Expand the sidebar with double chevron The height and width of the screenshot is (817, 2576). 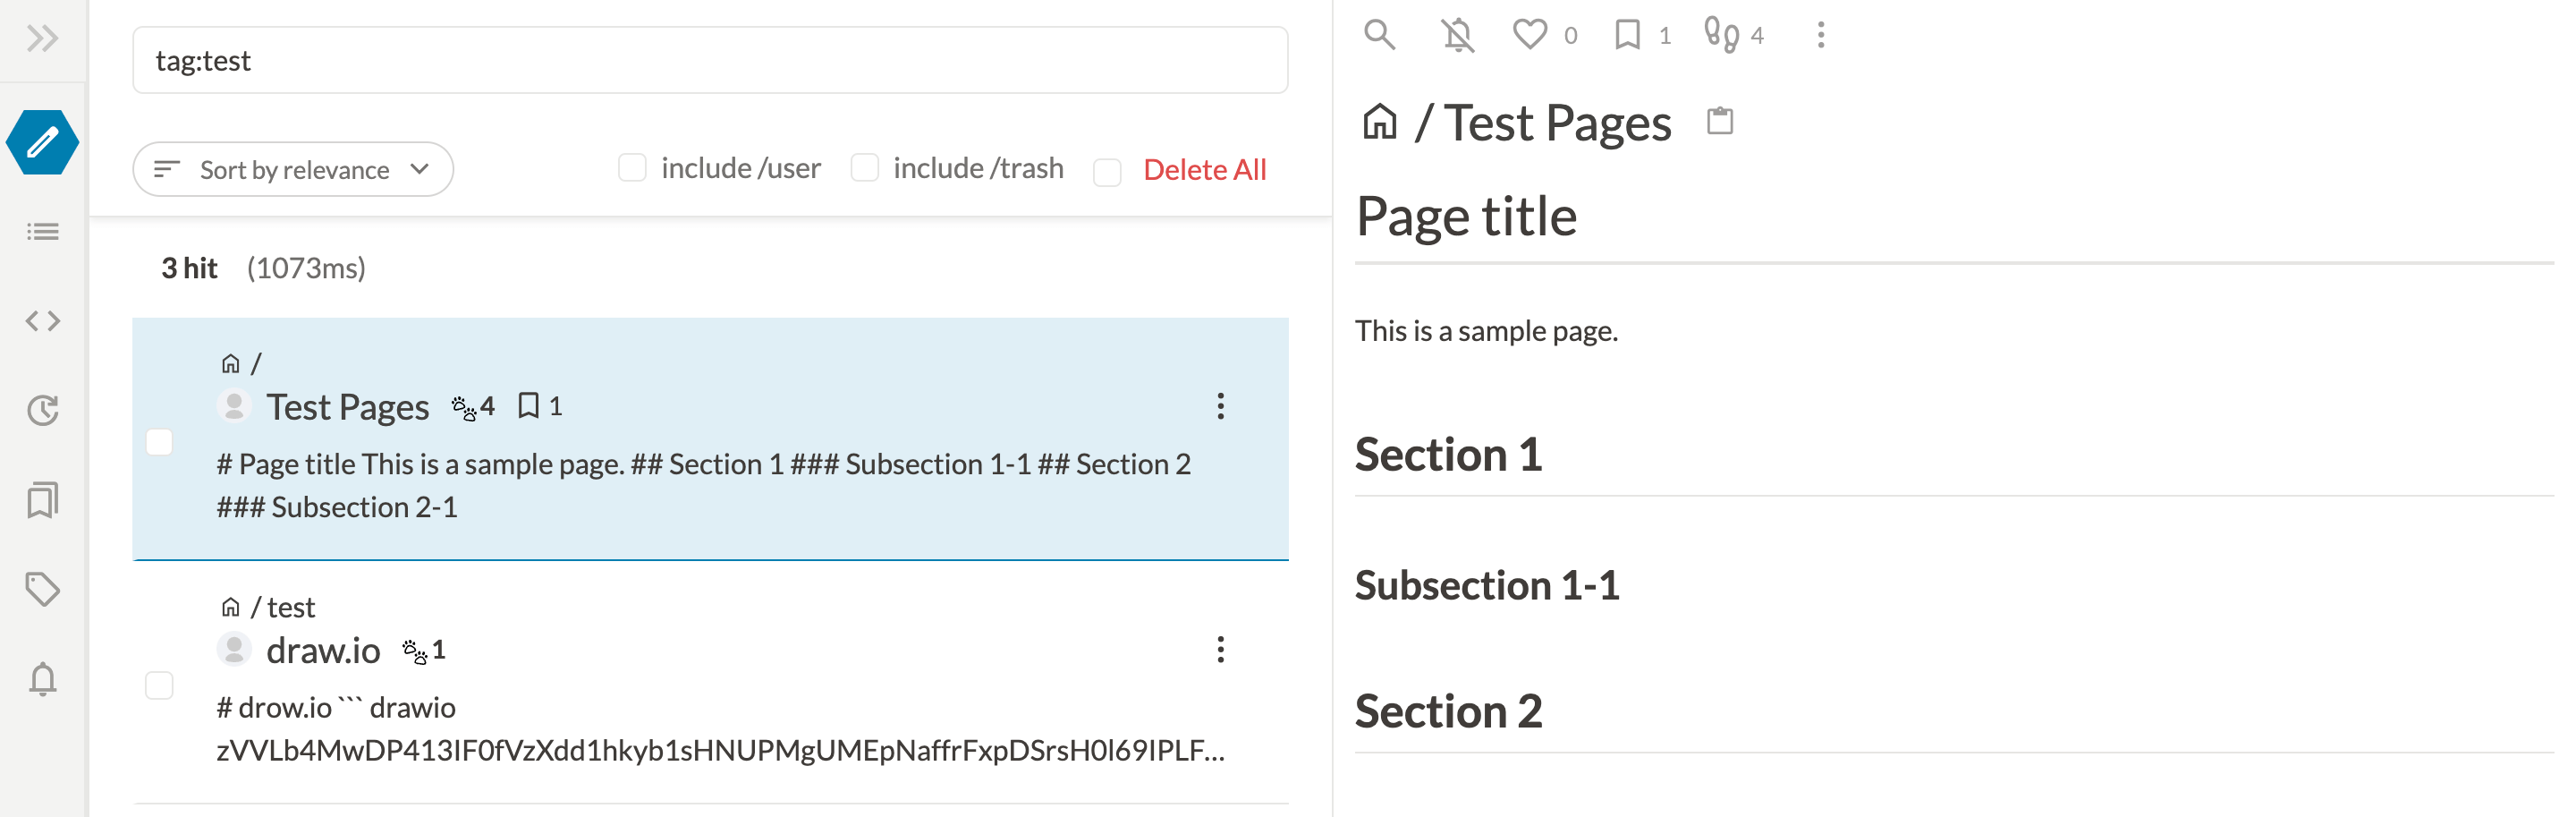(x=42, y=39)
